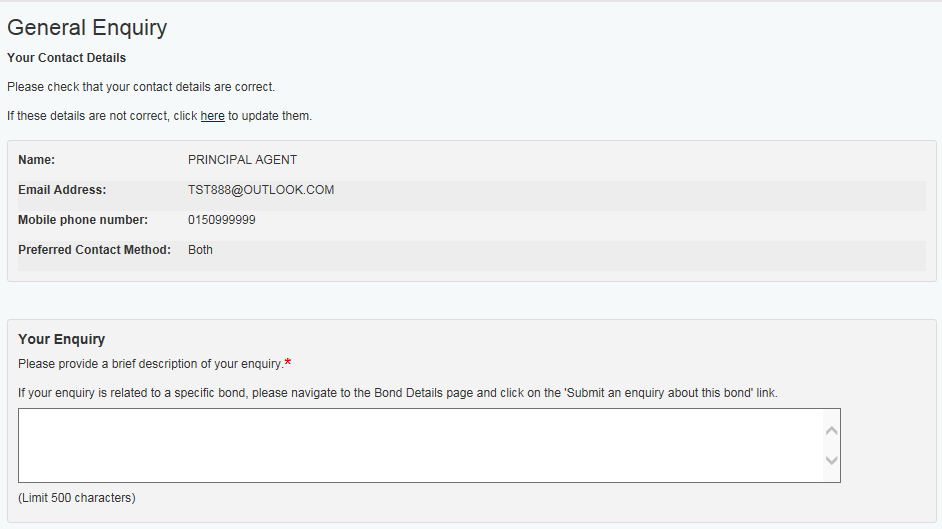Click inside the enquiry description text box
Image resolution: width=942 pixels, height=529 pixels.
point(420,445)
